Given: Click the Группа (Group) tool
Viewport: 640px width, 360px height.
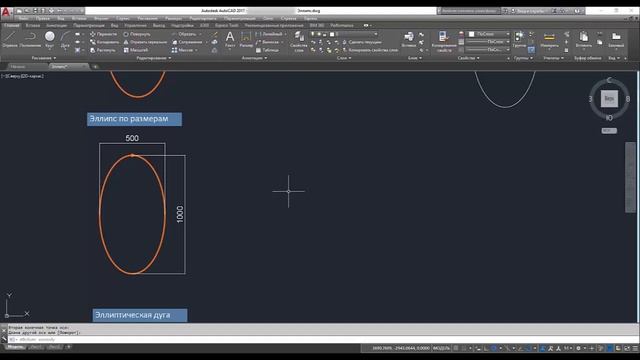Looking at the screenshot, I should point(519,40).
